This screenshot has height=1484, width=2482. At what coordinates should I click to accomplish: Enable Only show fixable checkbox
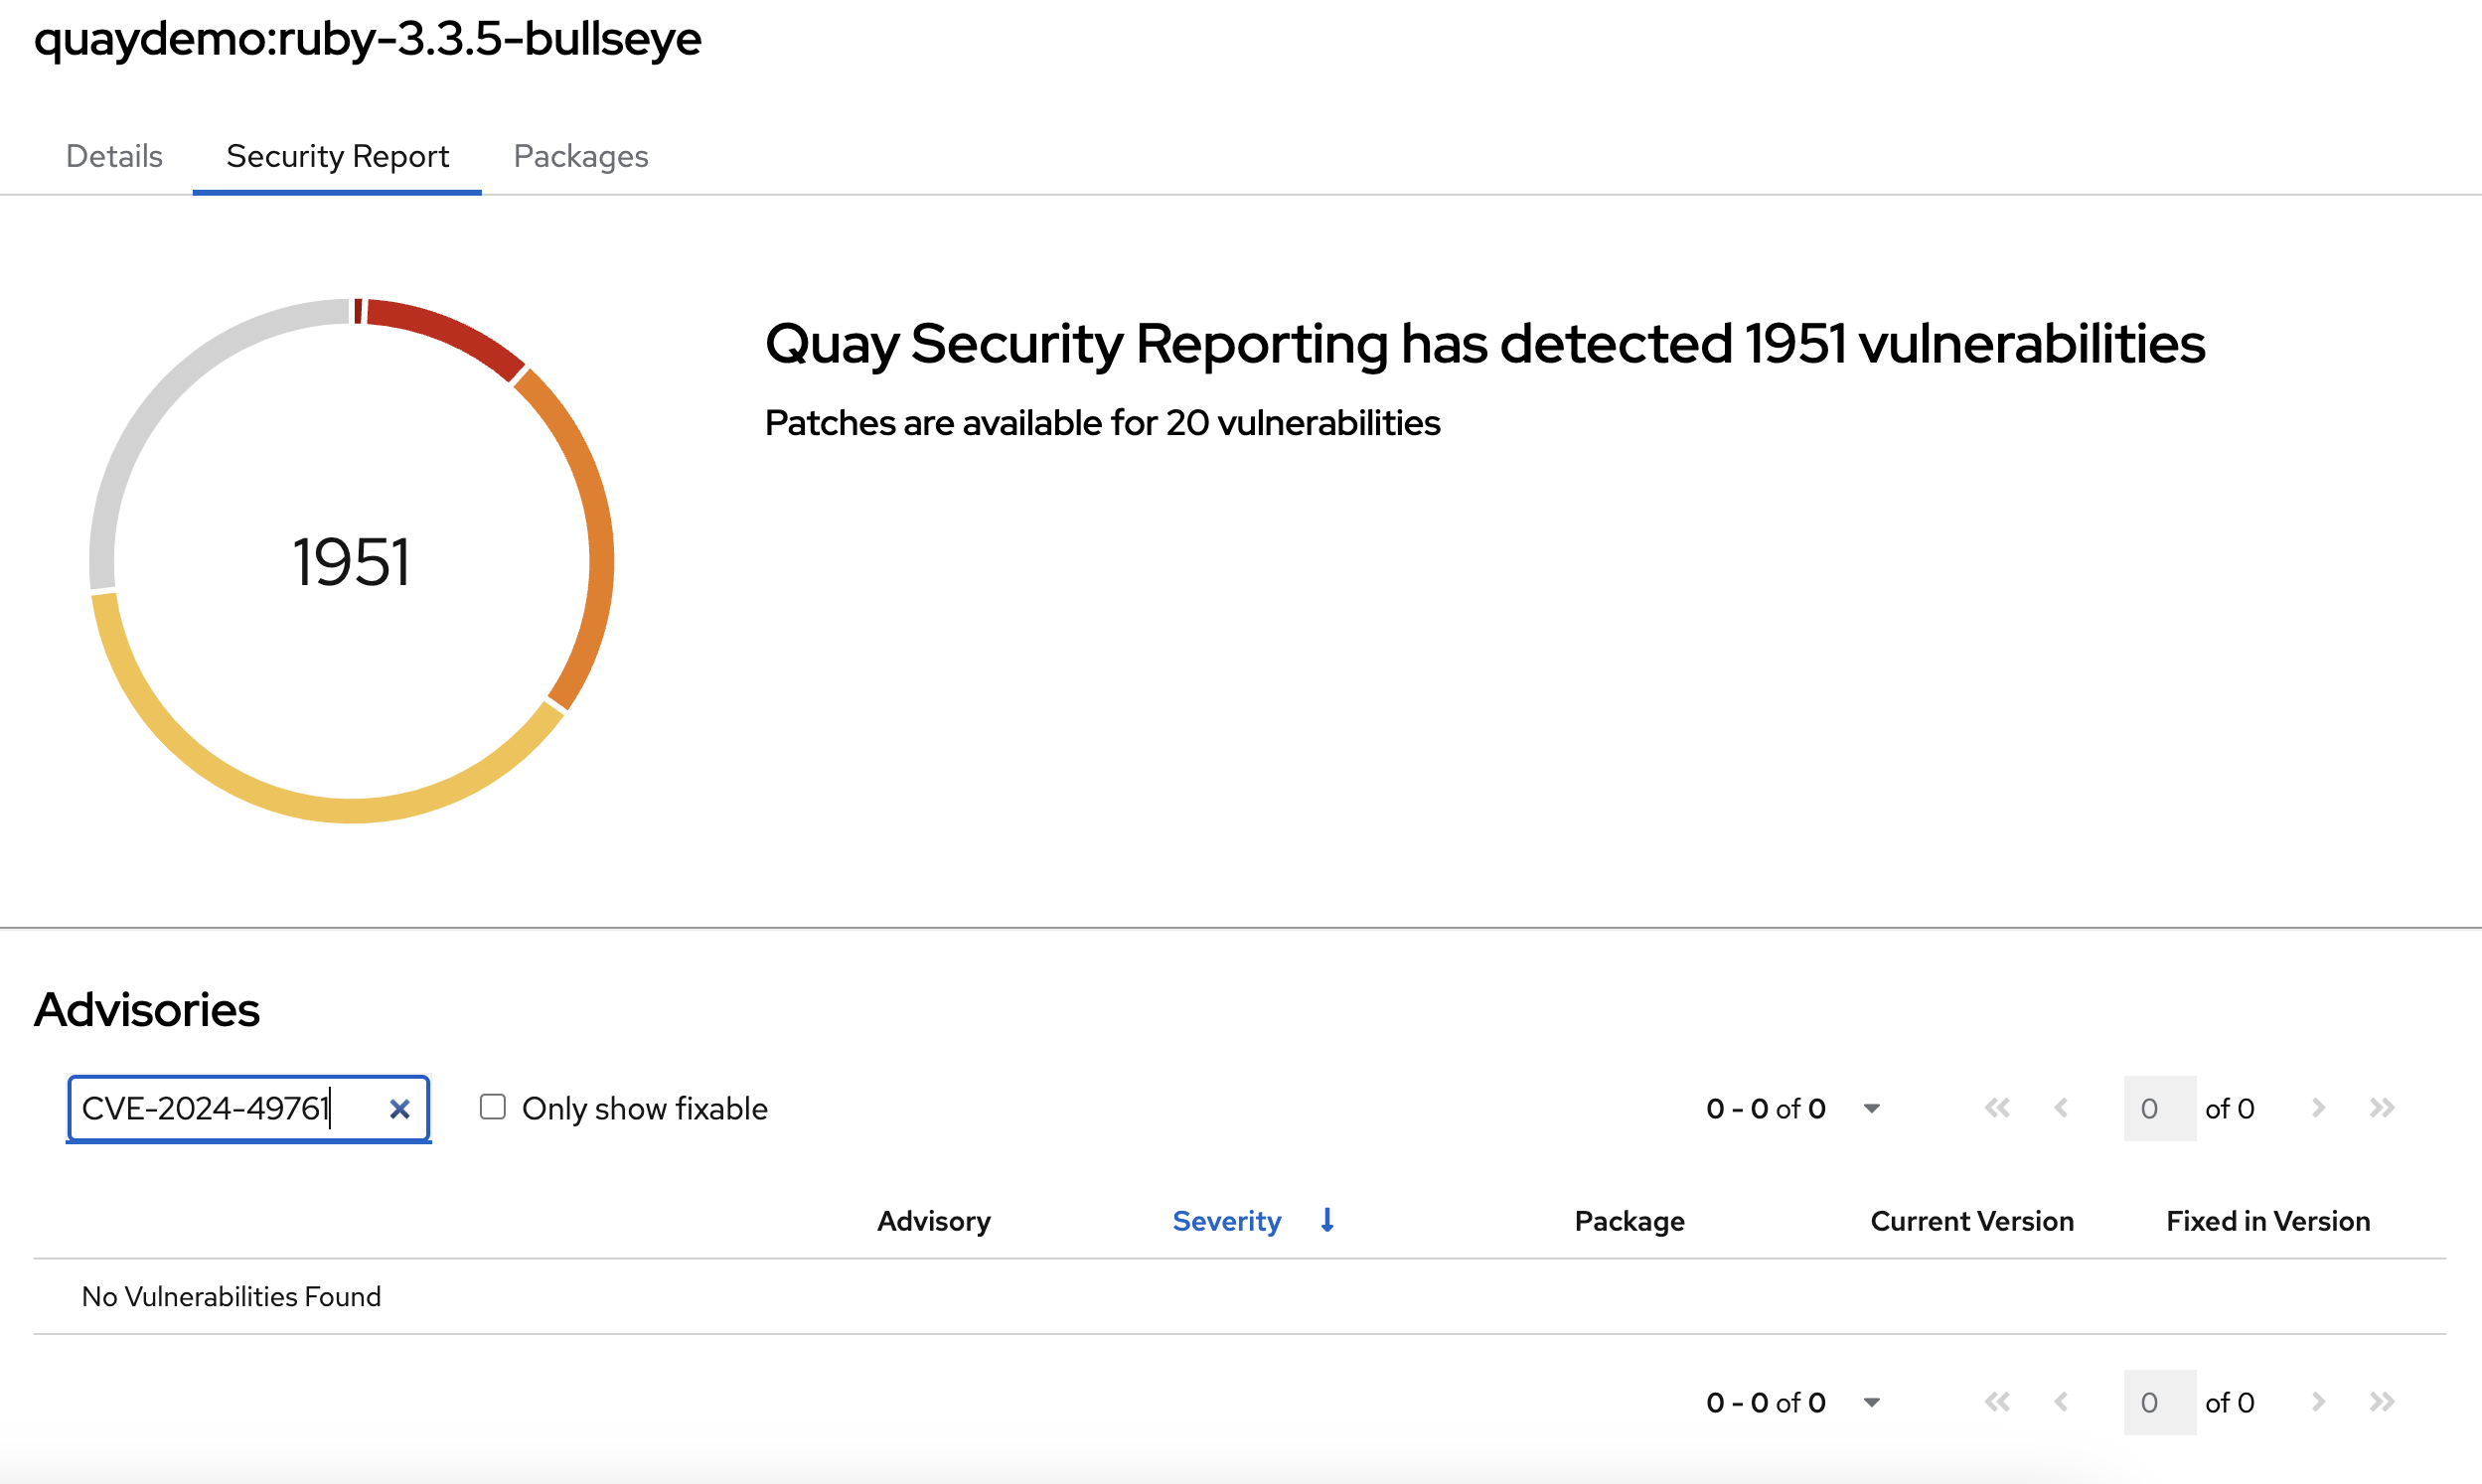(492, 1107)
